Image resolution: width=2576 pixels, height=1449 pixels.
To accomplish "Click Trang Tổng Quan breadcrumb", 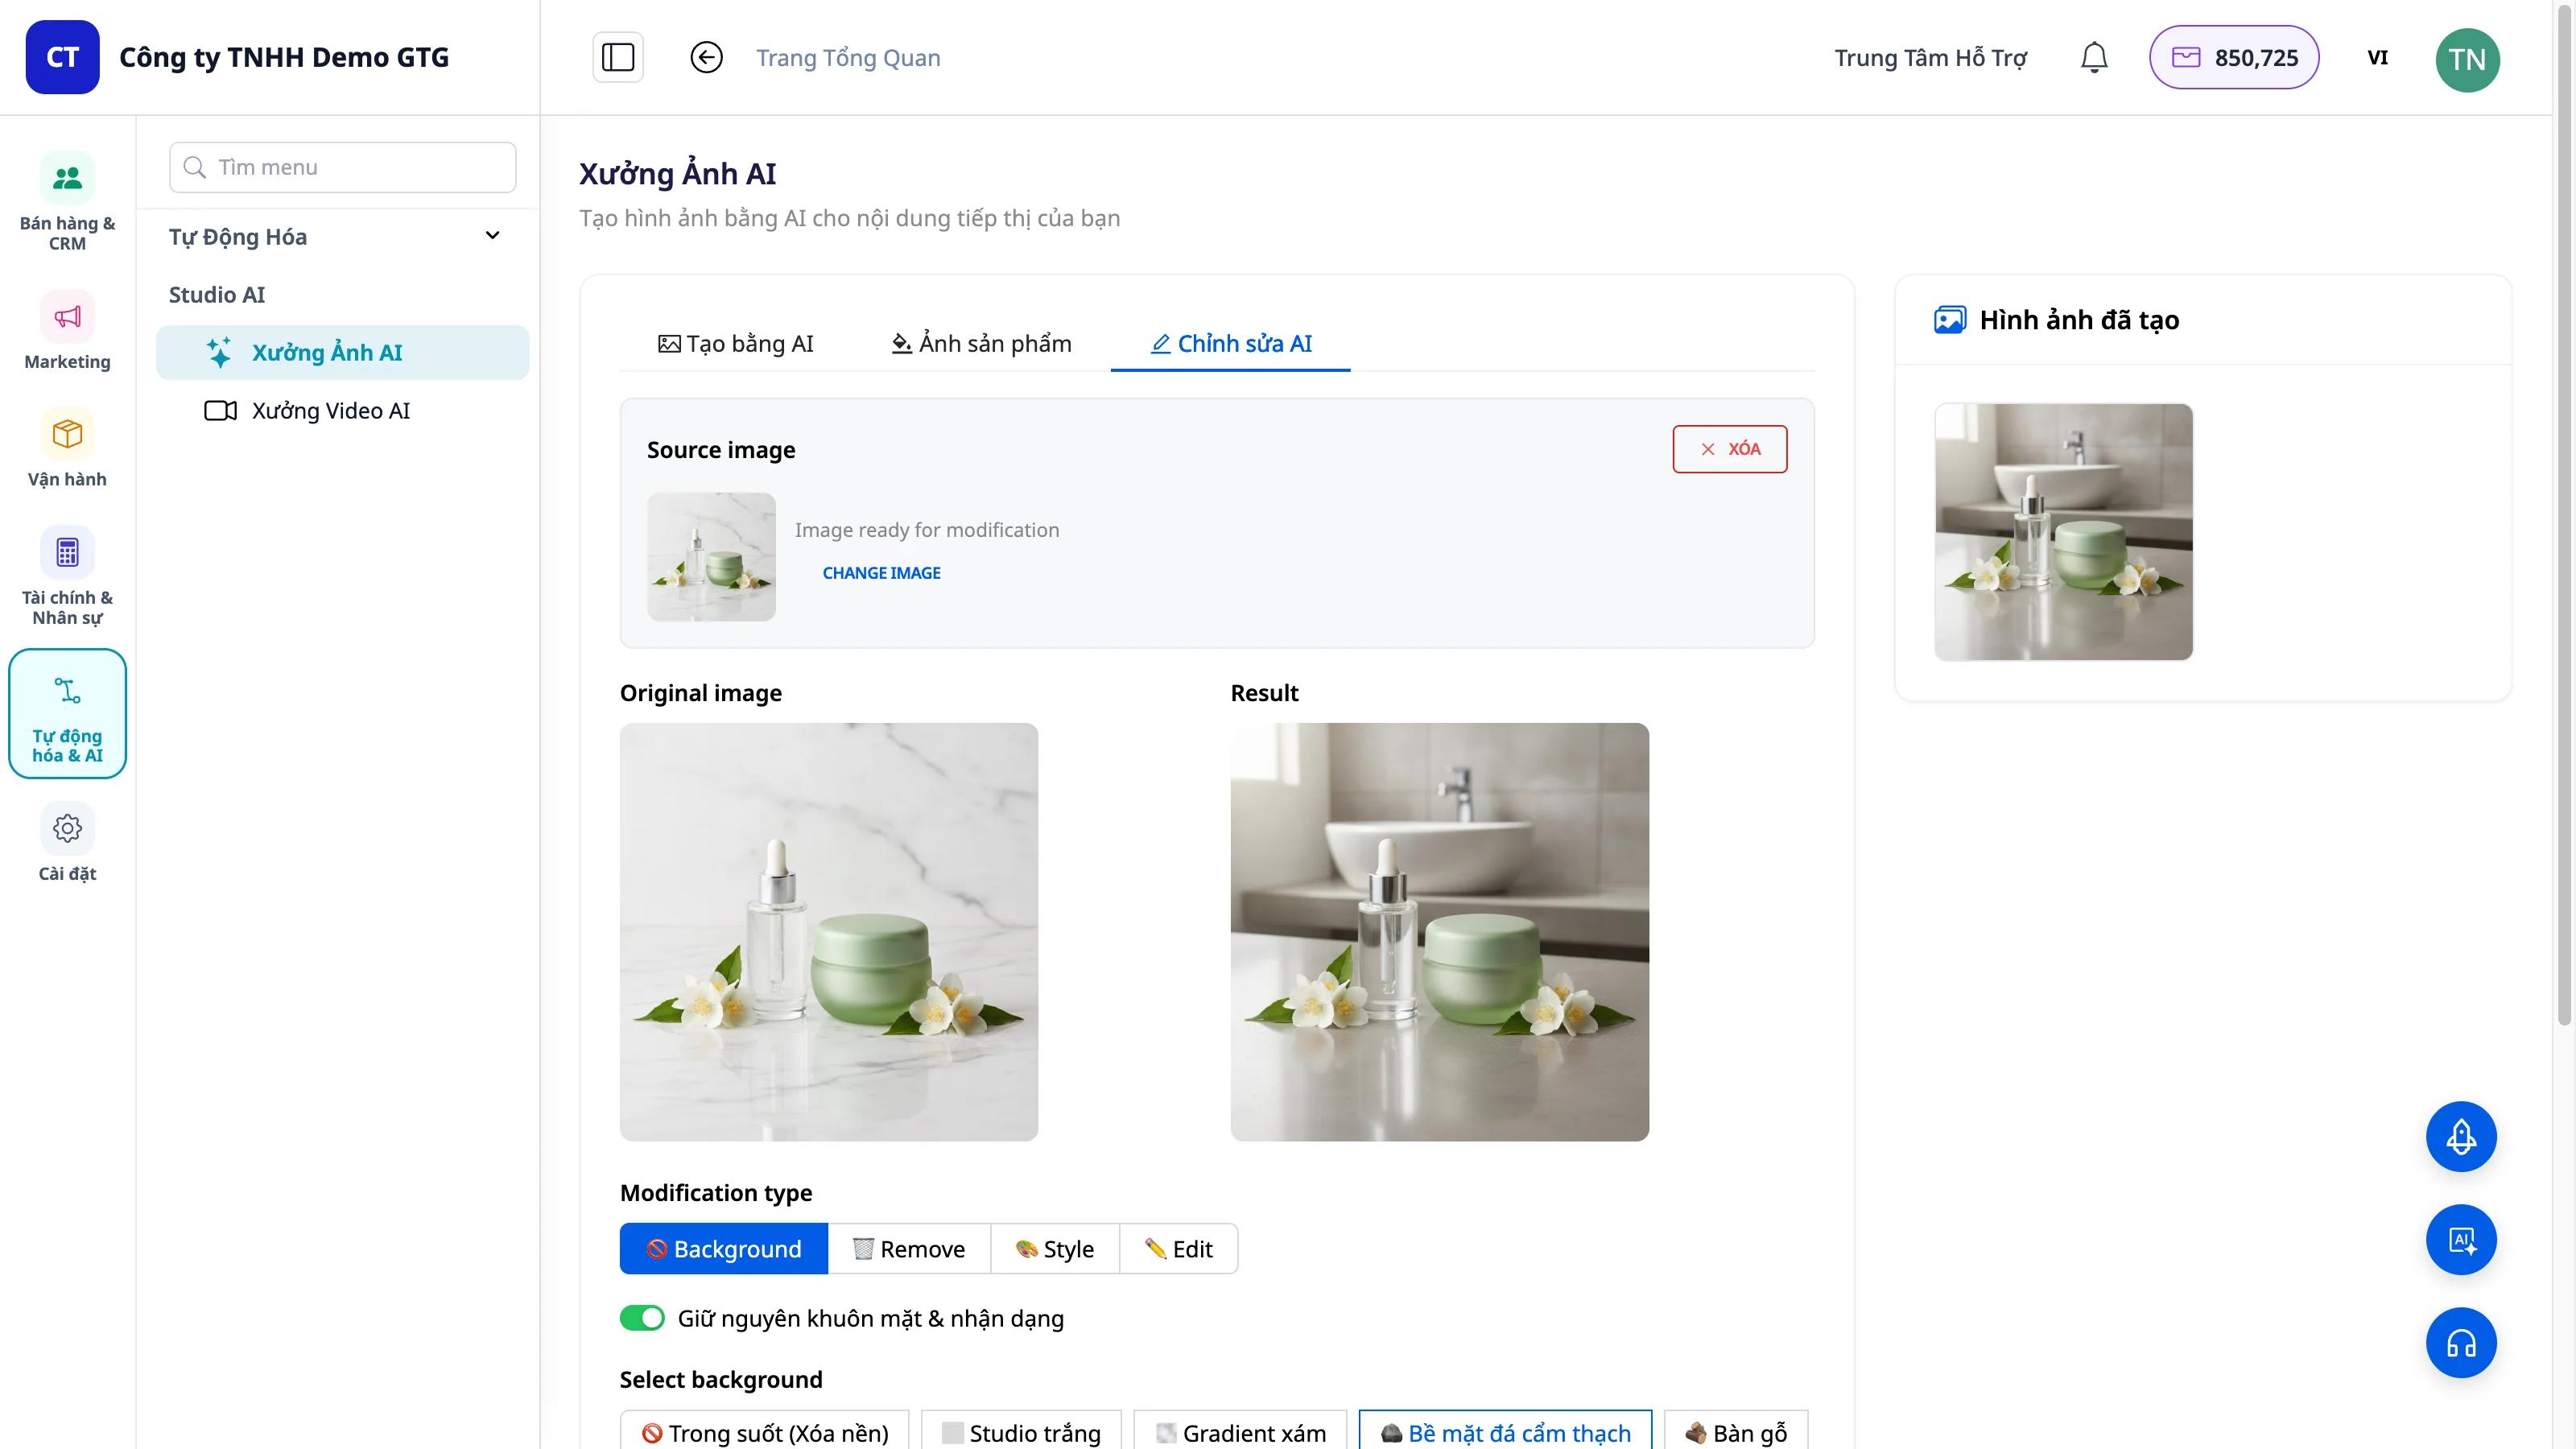I will (848, 58).
